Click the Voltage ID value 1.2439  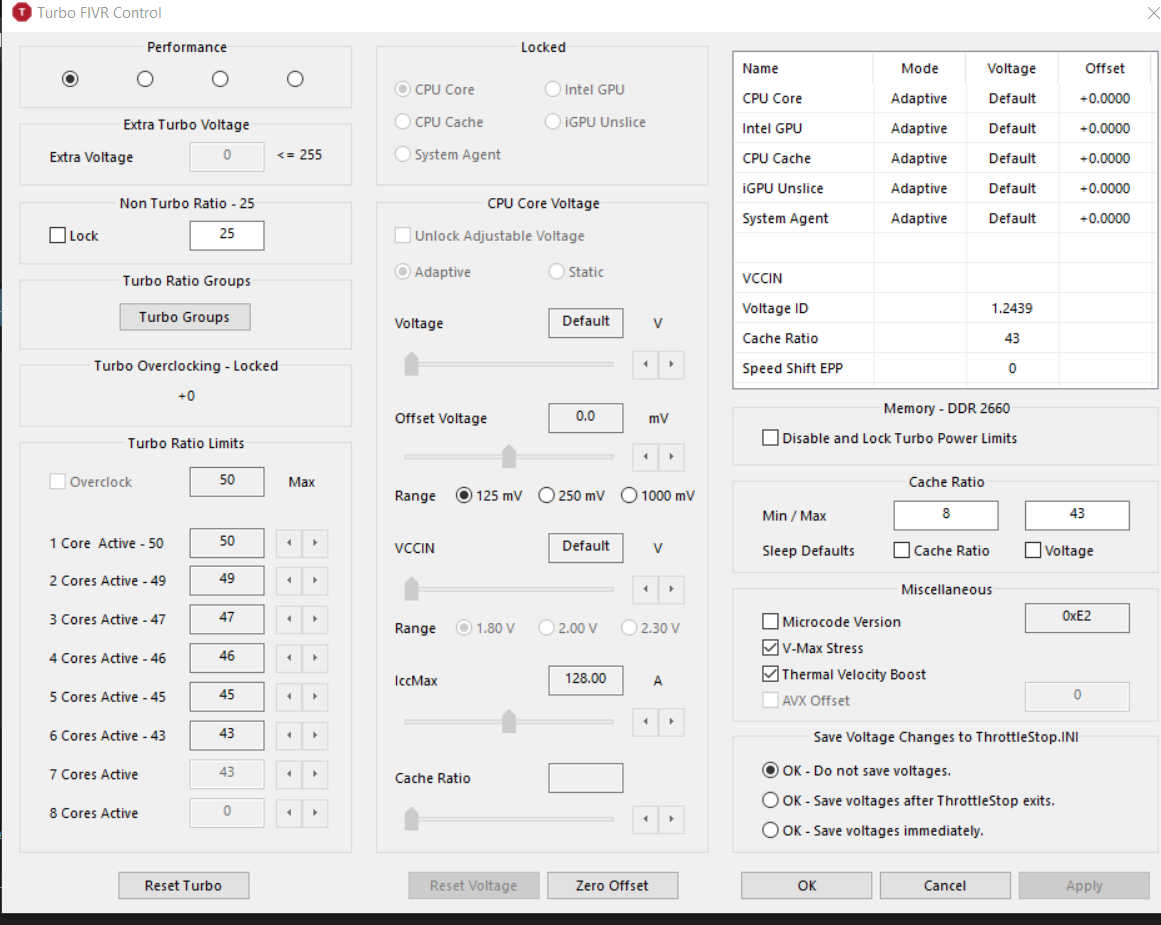[x=1011, y=308]
